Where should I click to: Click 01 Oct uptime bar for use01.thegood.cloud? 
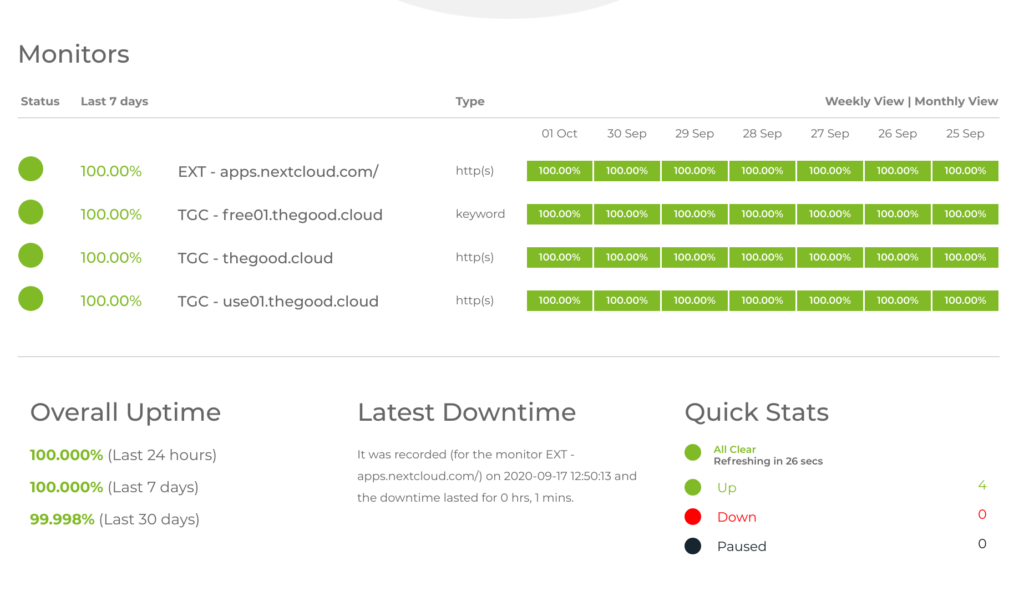click(560, 300)
